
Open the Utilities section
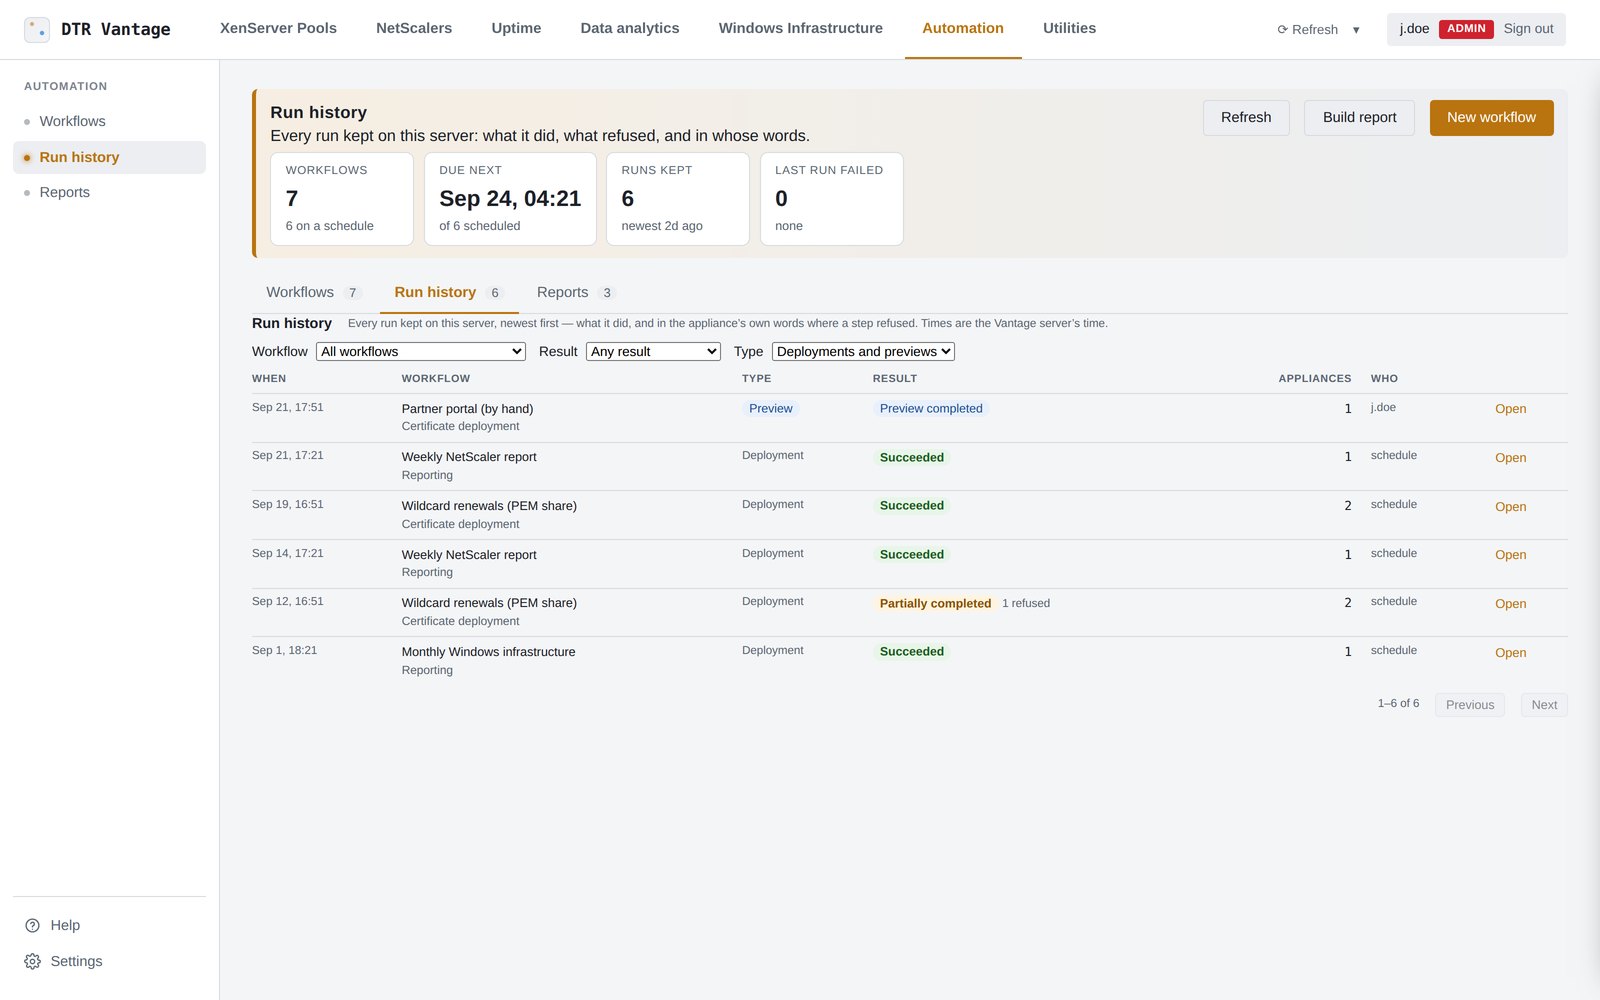click(x=1069, y=28)
